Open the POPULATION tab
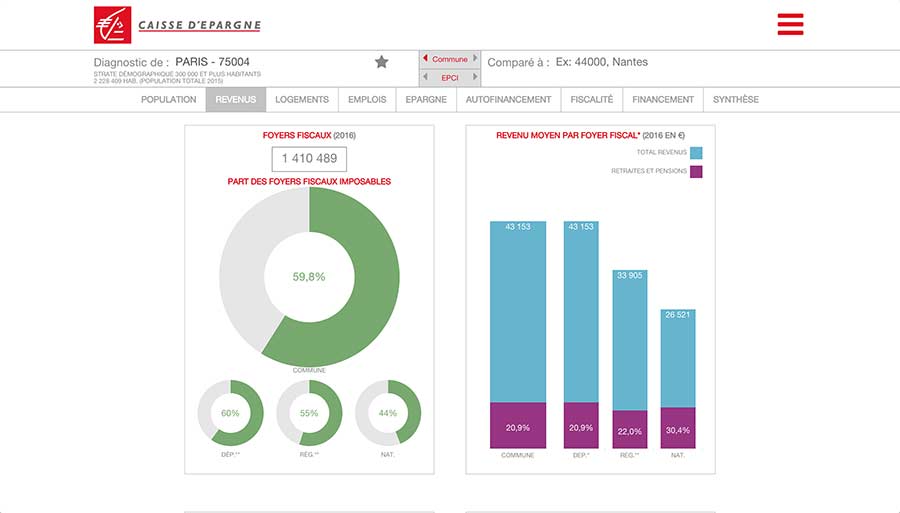 tap(169, 99)
